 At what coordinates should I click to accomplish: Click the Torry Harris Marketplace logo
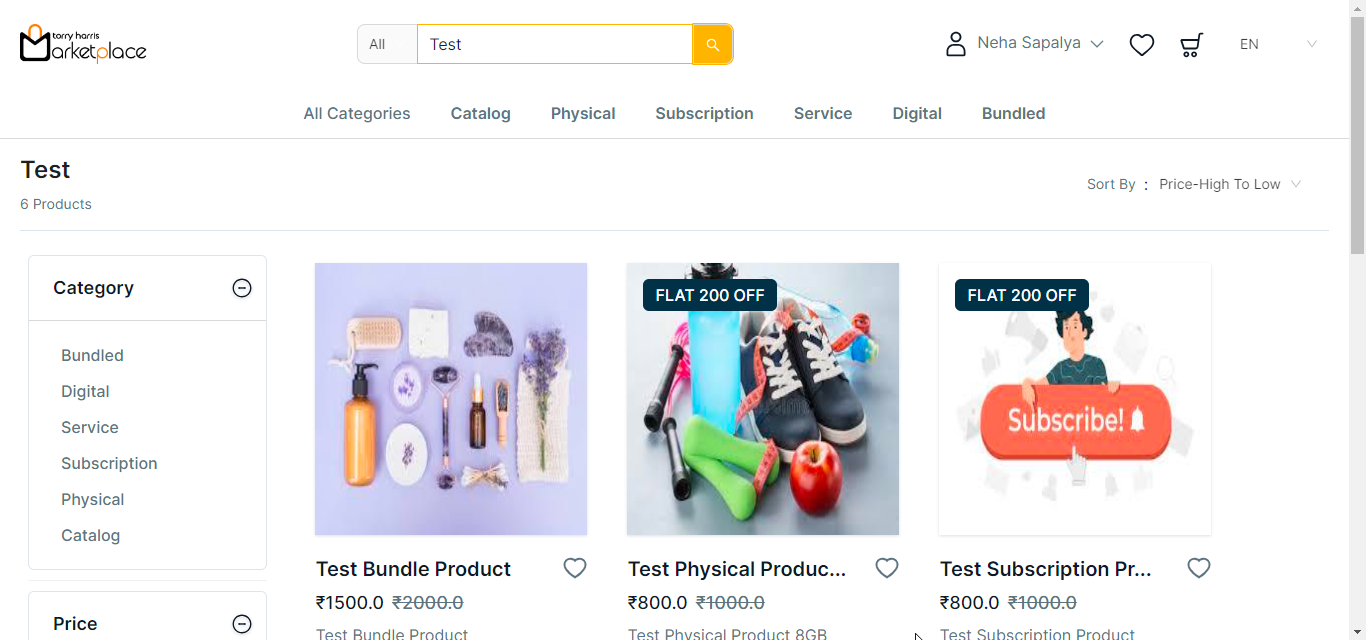point(83,43)
